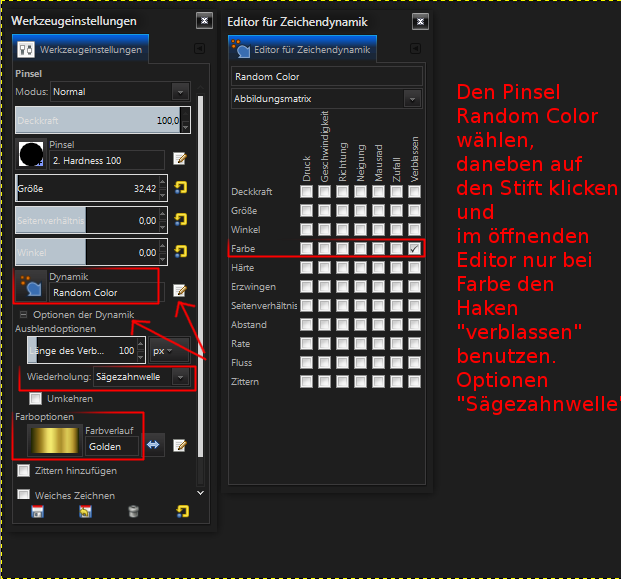This screenshot has width=621, height=579.
Task: Close the Editor für Zeichendynamik dock
Action: coord(420,21)
